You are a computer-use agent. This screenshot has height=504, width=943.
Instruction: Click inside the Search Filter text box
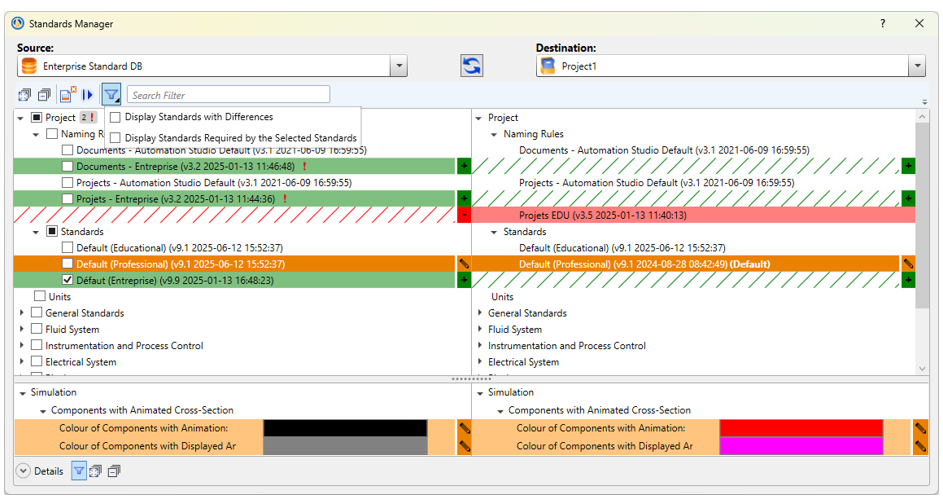228,95
